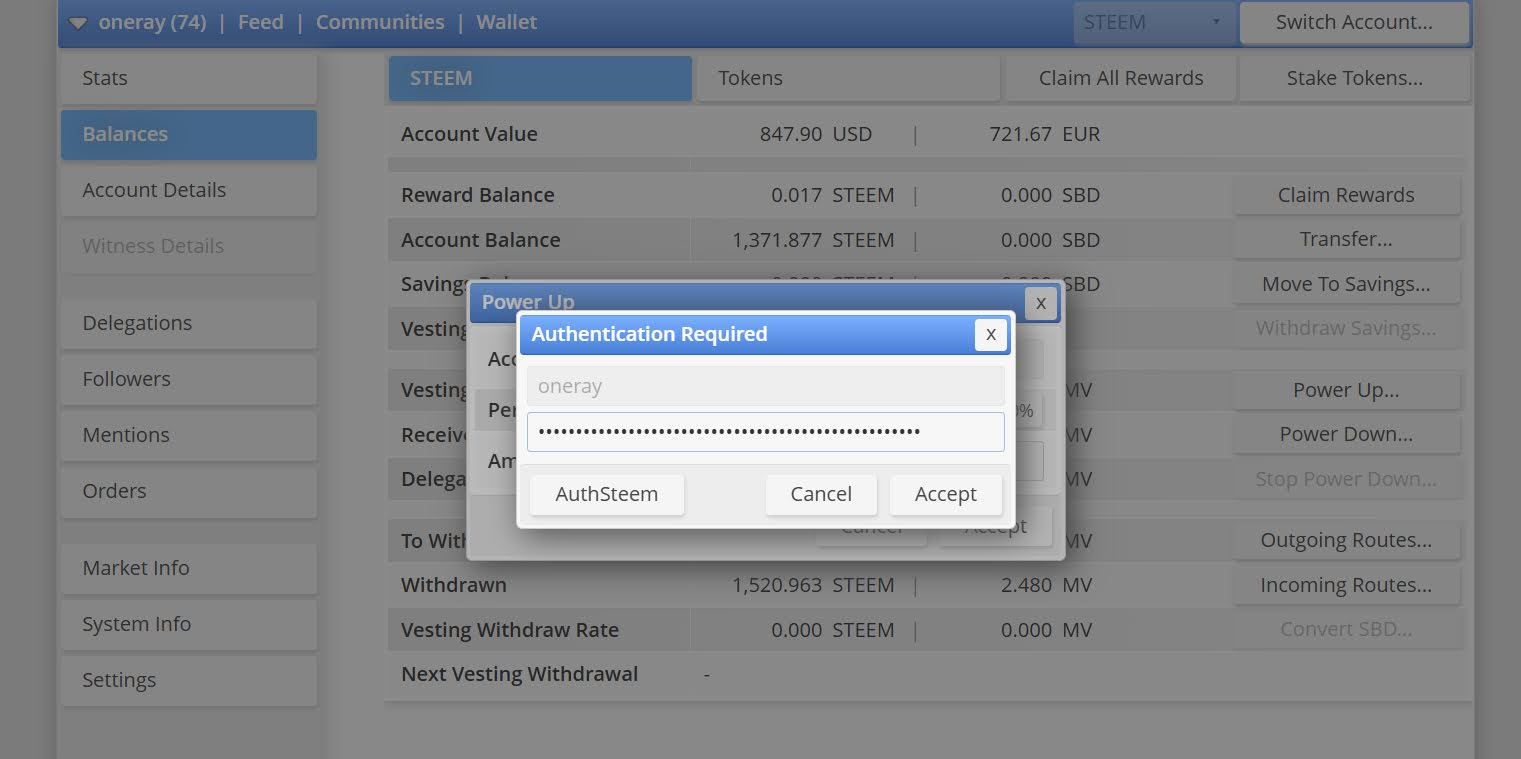Open Mentions in the sidebar
1521x759 pixels.
pyautogui.click(x=189, y=435)
